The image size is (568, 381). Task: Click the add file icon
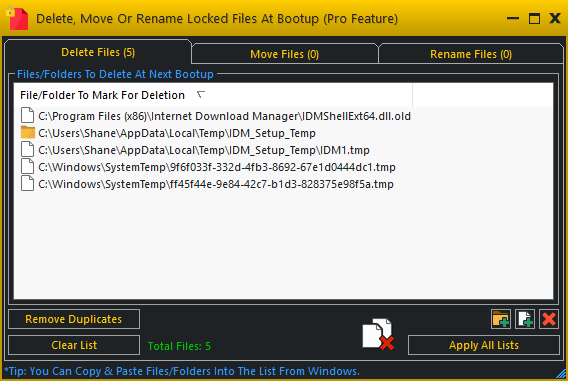tap(525, 319)
